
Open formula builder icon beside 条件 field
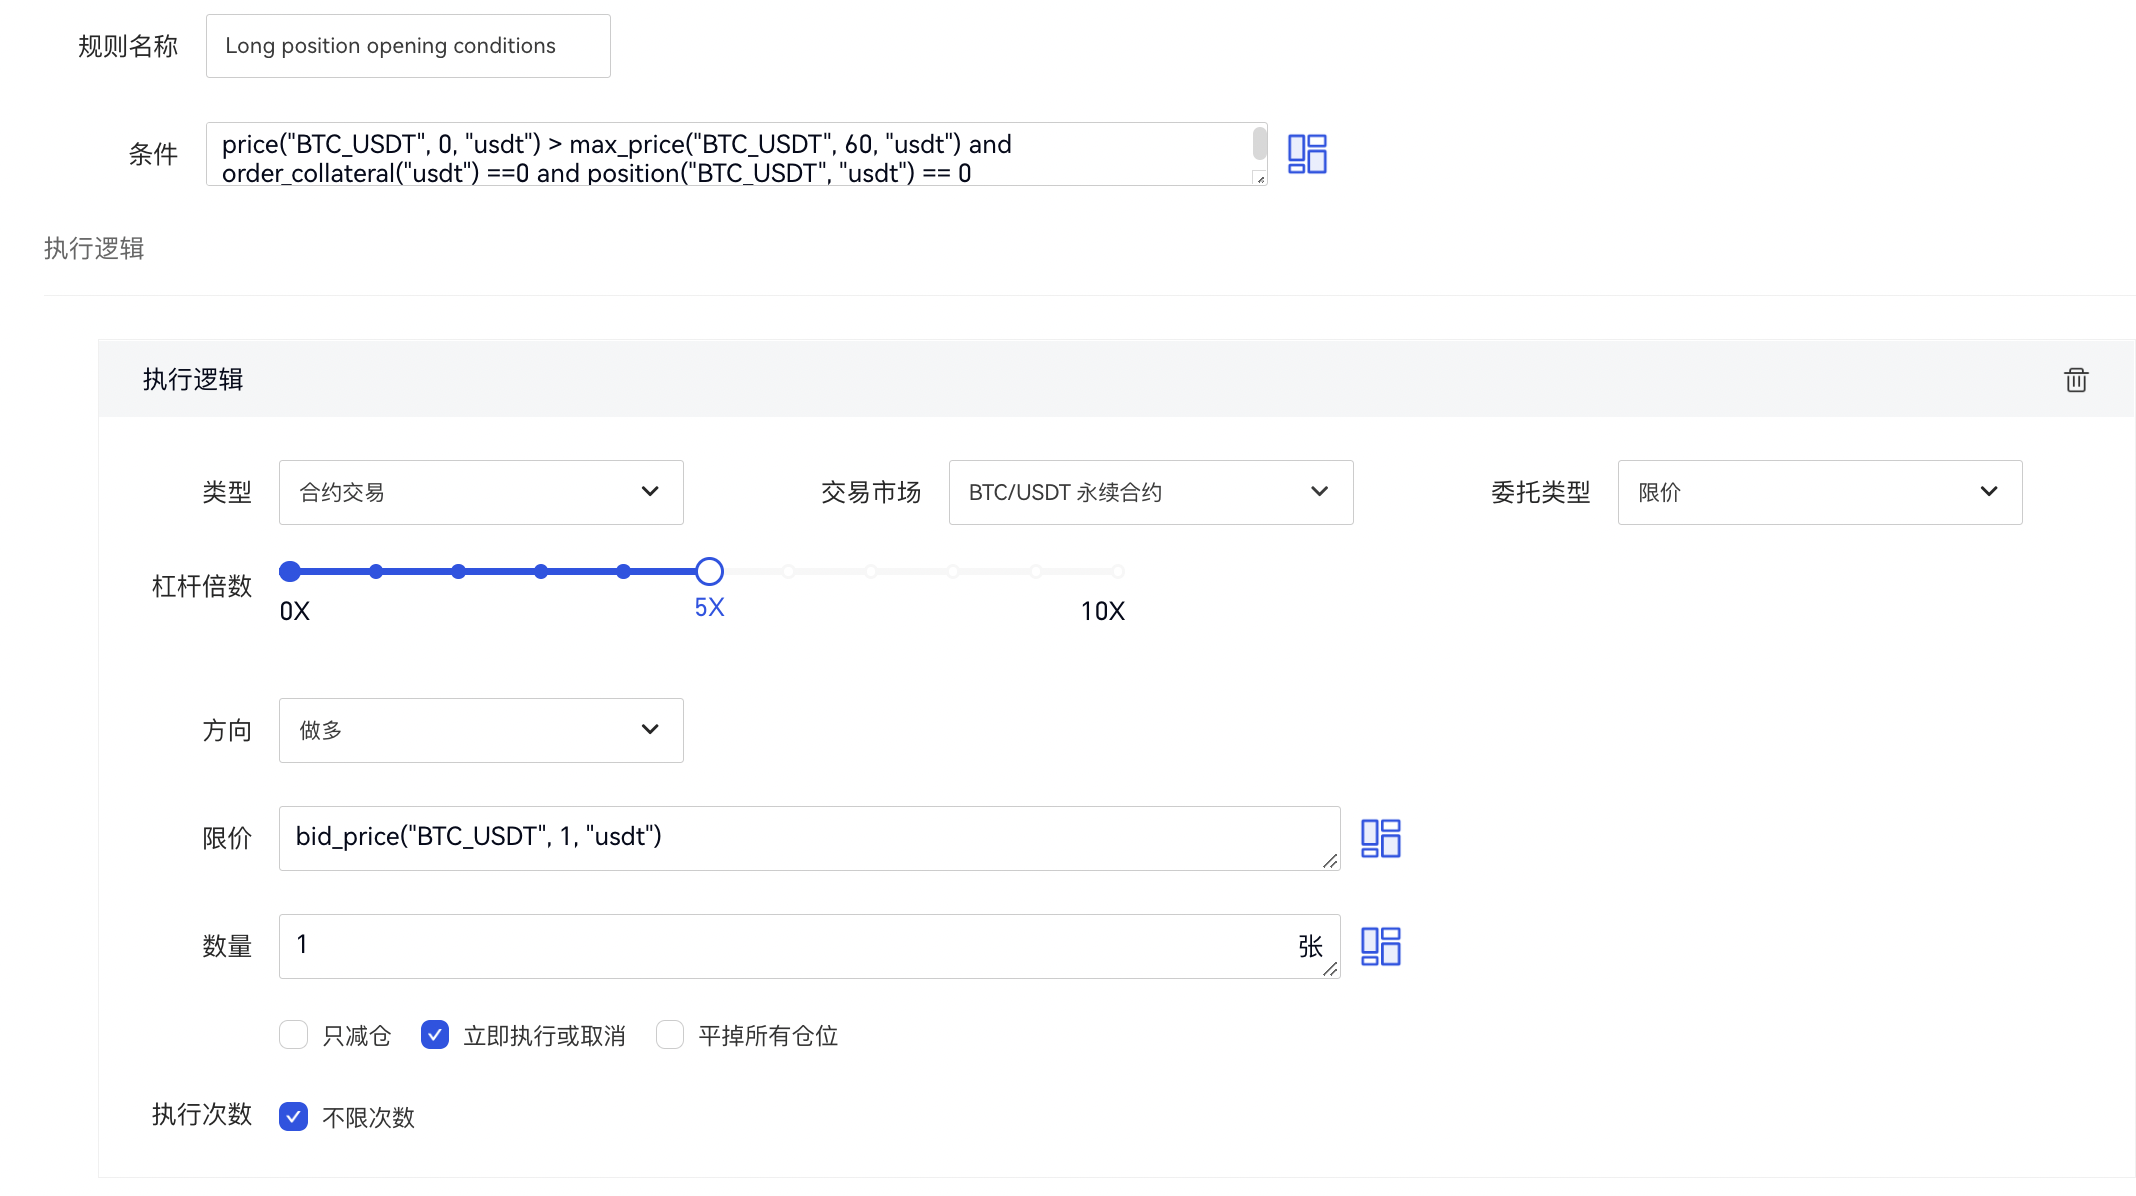click(x=1306, y=154)
